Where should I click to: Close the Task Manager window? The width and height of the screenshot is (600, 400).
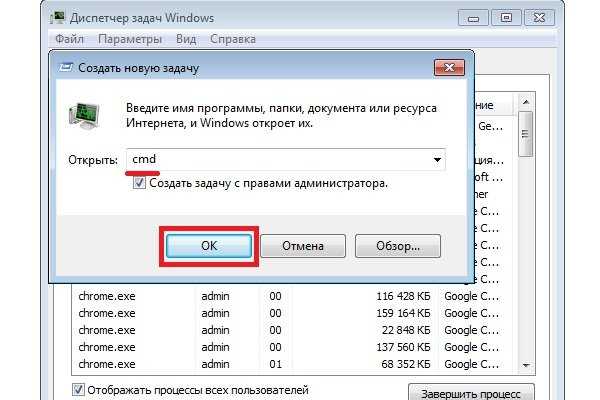[x=539, y=18]
